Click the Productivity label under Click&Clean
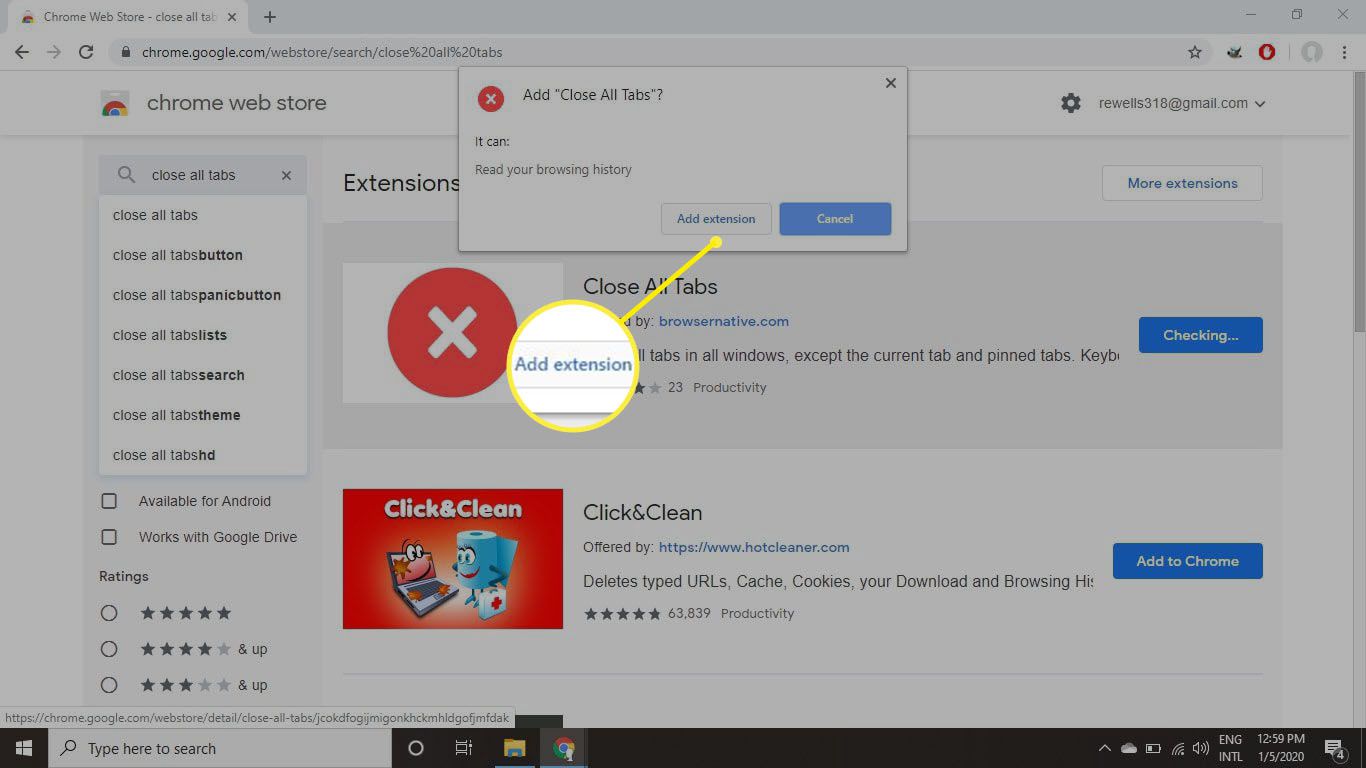 757,613
